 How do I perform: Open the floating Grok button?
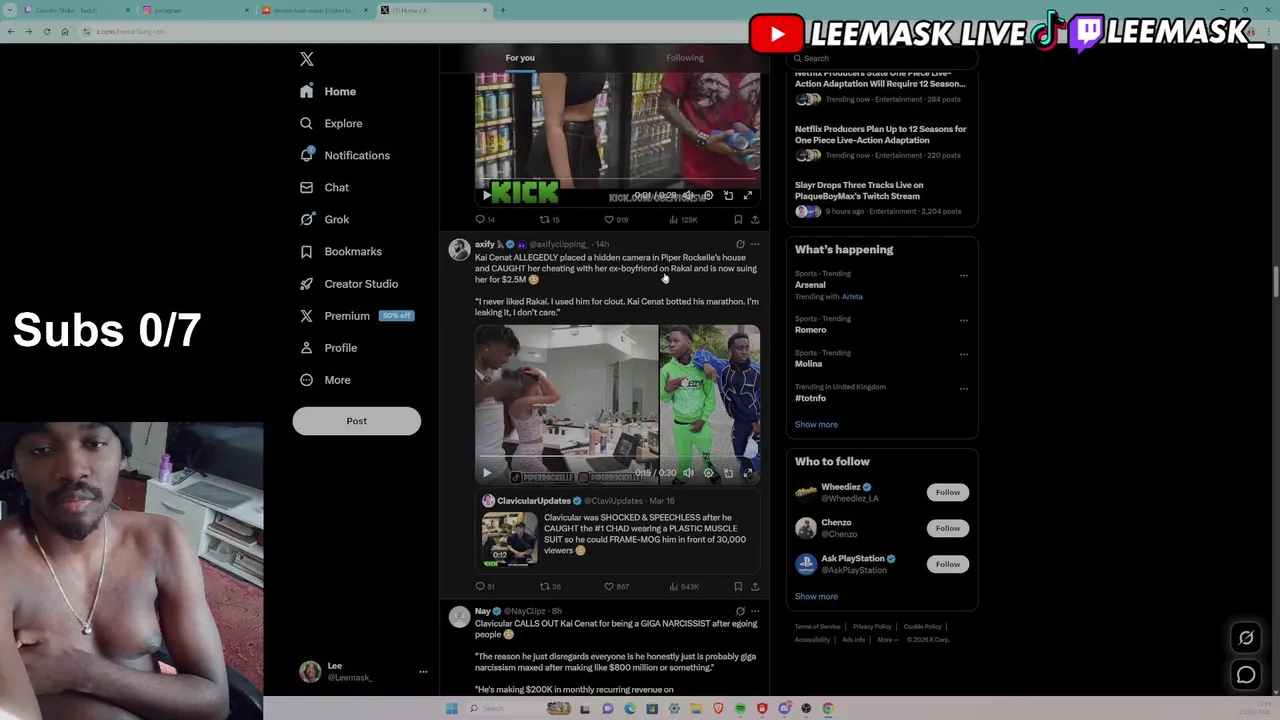(x=1246, y=638)
